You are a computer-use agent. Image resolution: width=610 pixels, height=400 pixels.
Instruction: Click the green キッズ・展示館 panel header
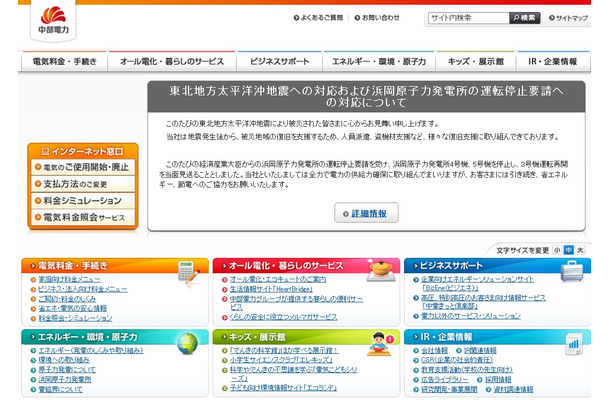pos(306,337)
